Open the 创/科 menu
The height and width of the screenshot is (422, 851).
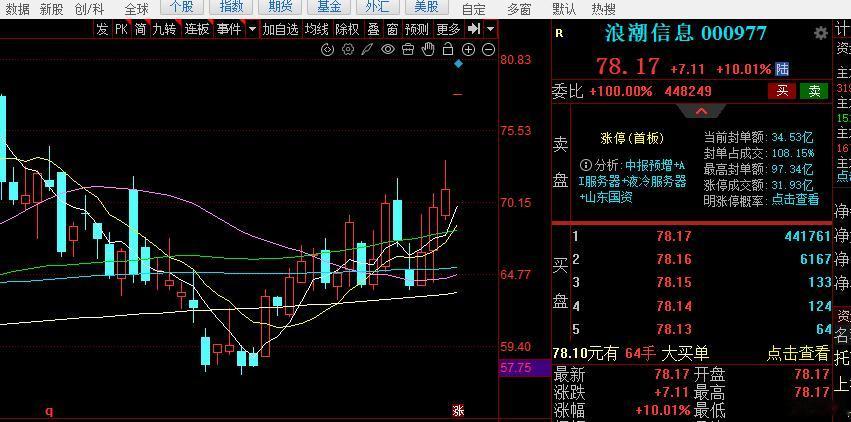pyautogui.click(x=90, y=9)
